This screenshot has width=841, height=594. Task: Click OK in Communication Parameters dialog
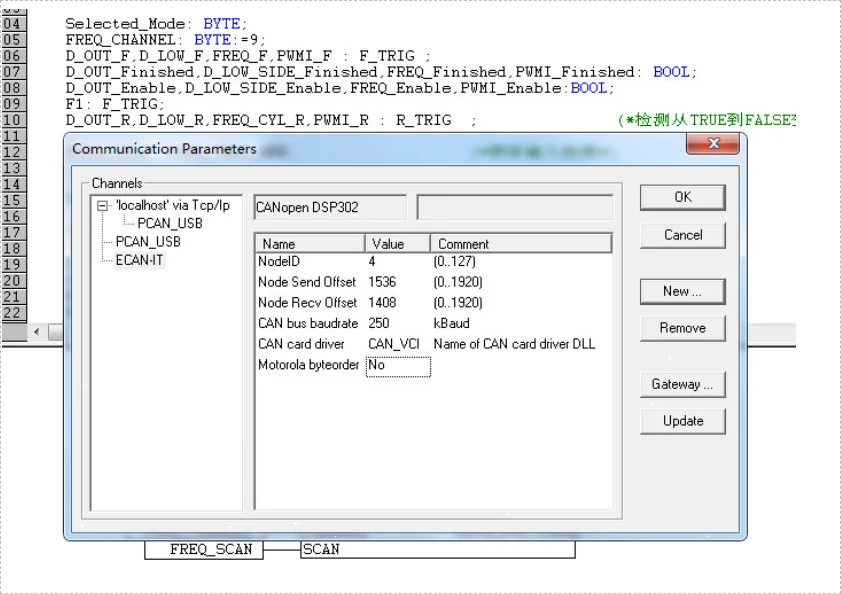682,197
